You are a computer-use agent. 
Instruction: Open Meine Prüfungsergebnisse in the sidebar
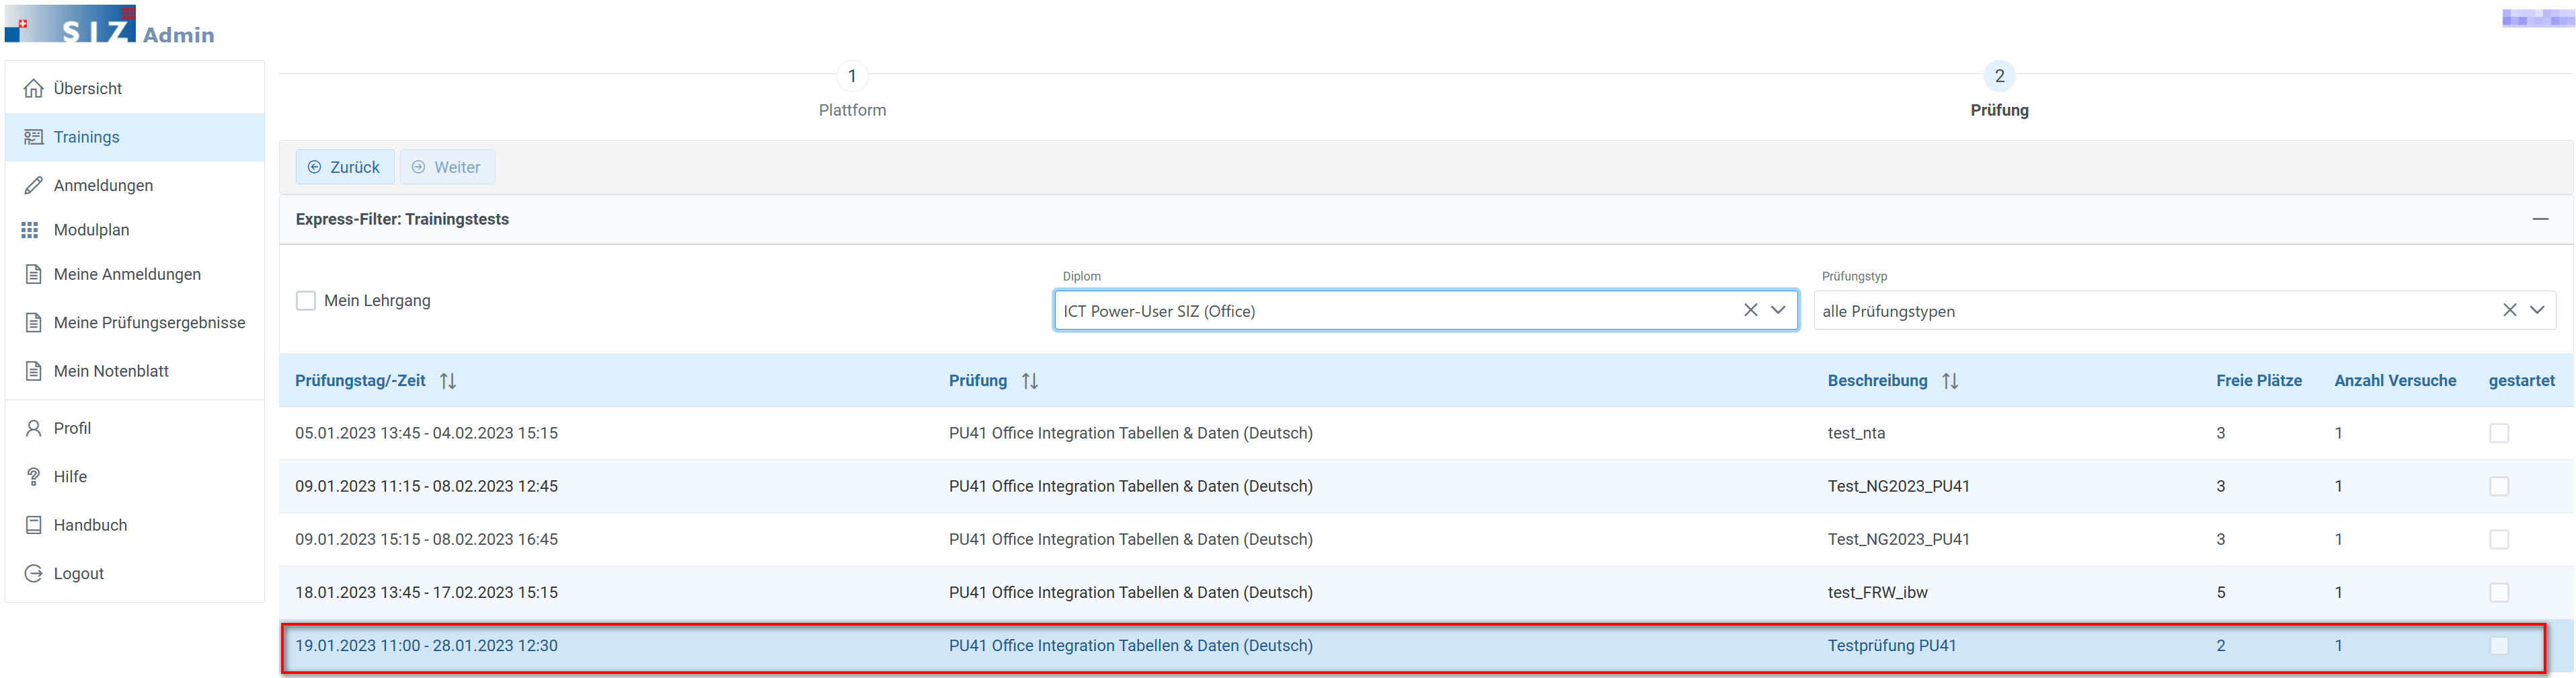click(135, 322)
